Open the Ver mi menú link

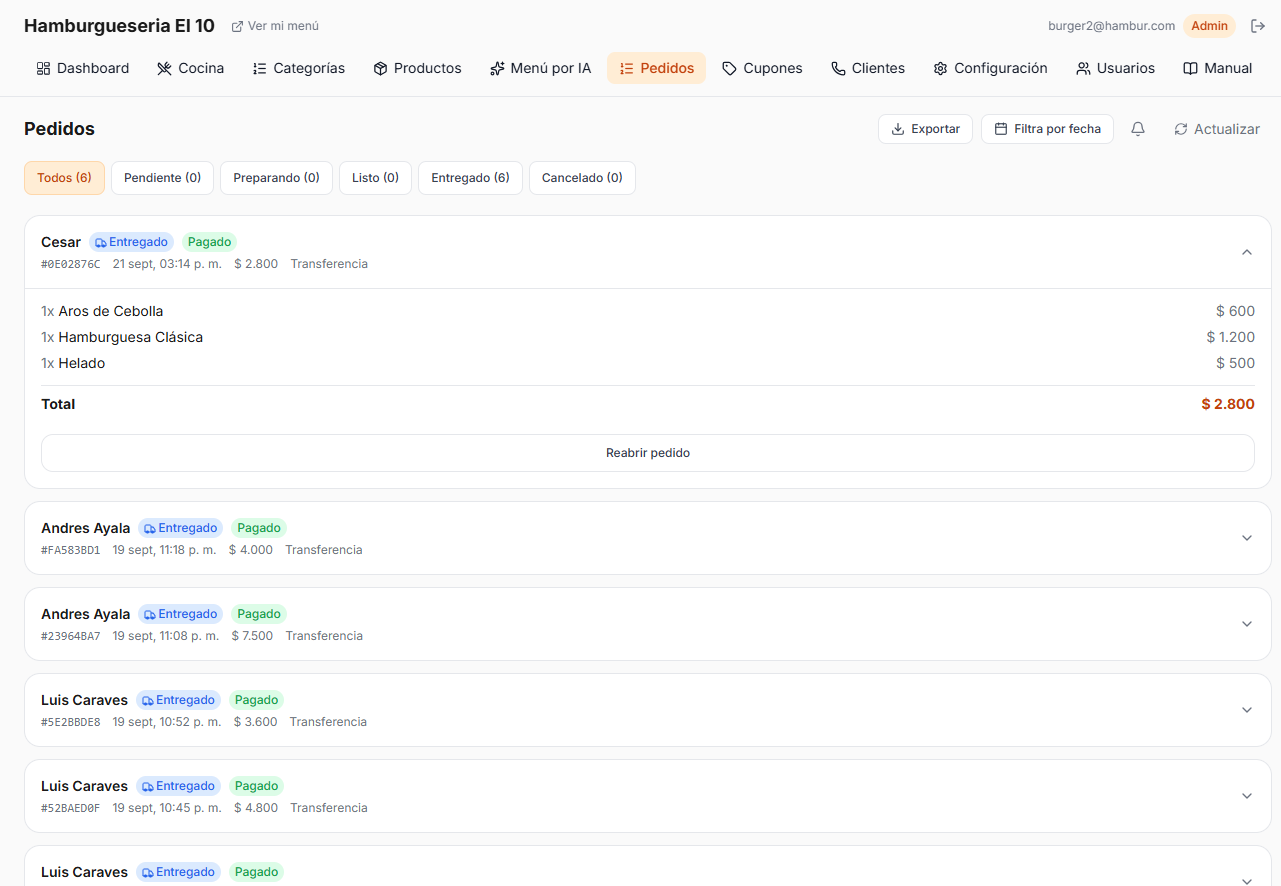click(275, 26)
